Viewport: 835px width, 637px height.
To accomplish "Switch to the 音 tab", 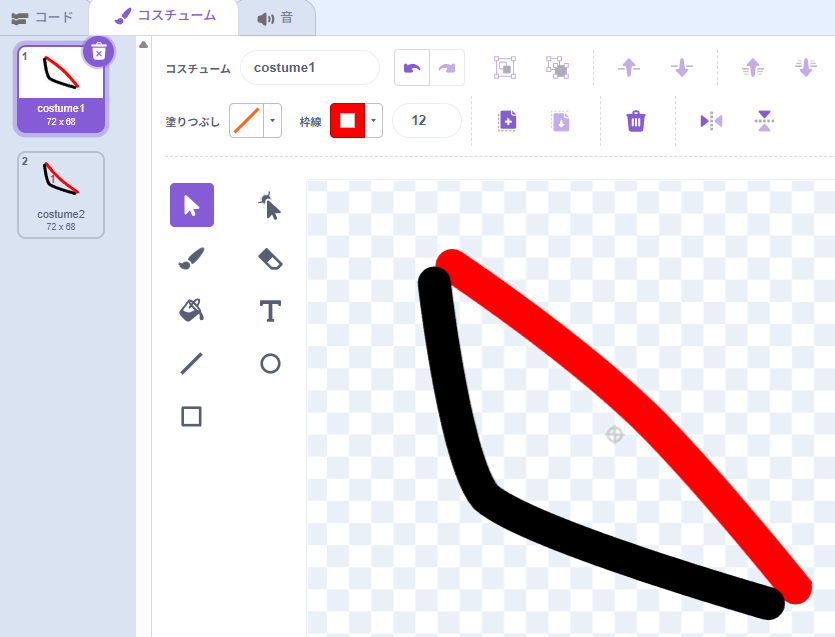I will (x=275, y=18).
